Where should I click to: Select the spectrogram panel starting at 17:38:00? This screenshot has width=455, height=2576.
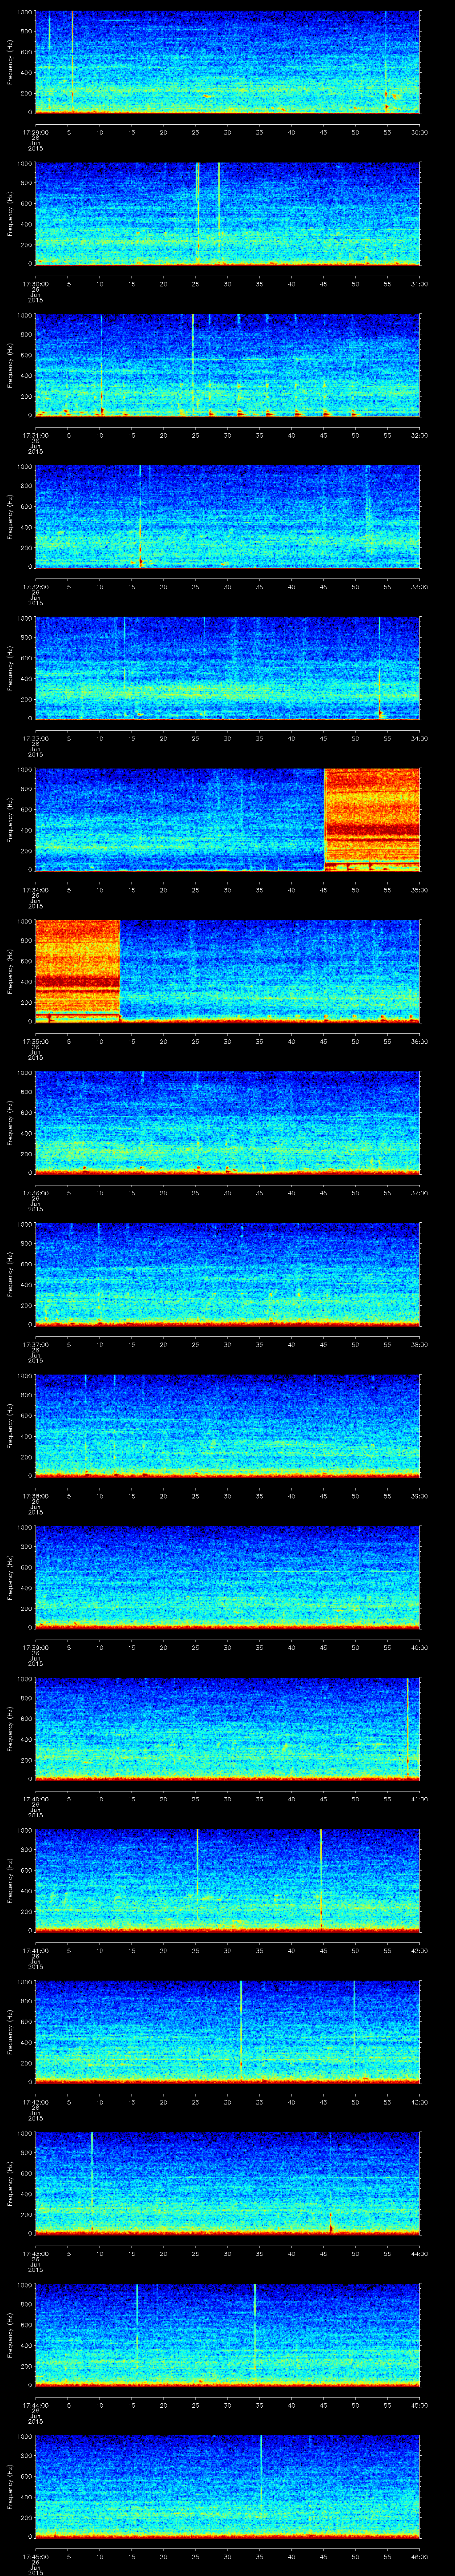(x=228, y=1426)
